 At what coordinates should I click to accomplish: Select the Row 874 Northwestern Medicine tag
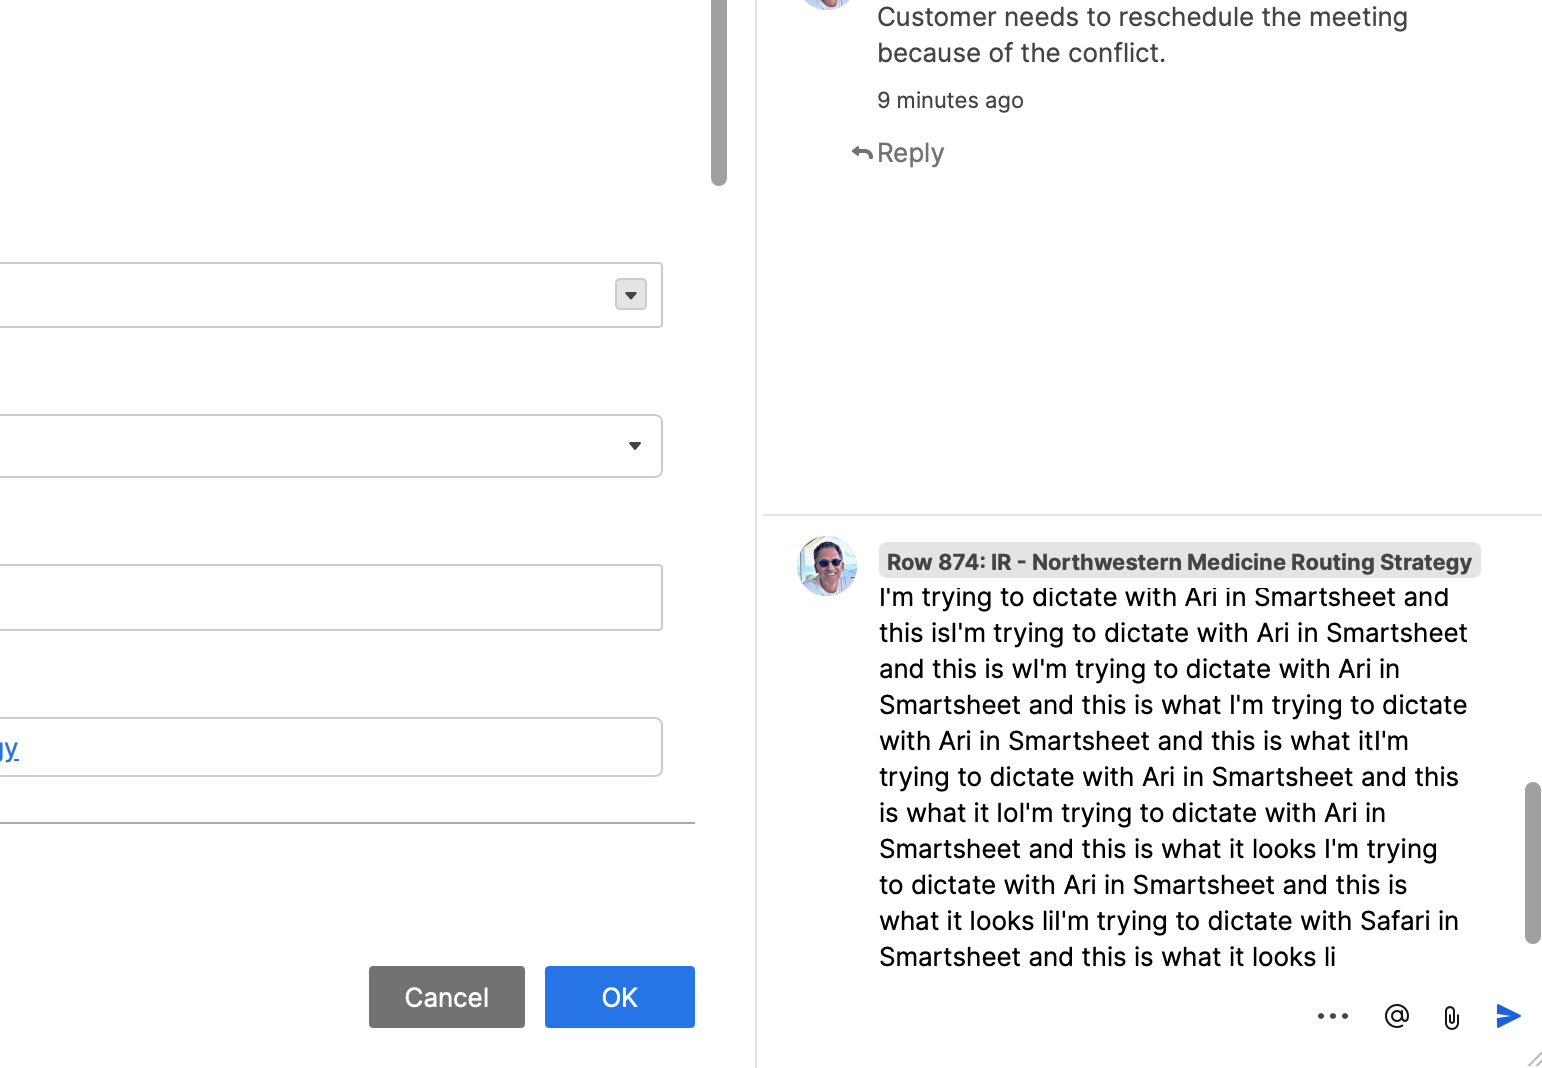tap(1179, 561)
